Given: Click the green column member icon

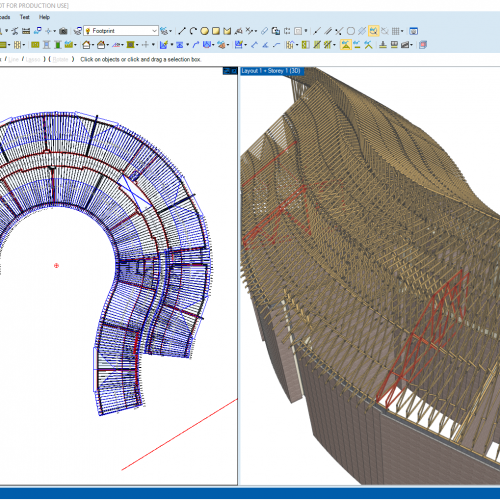Looking at the screenshot, I should (x=58, y=45).
